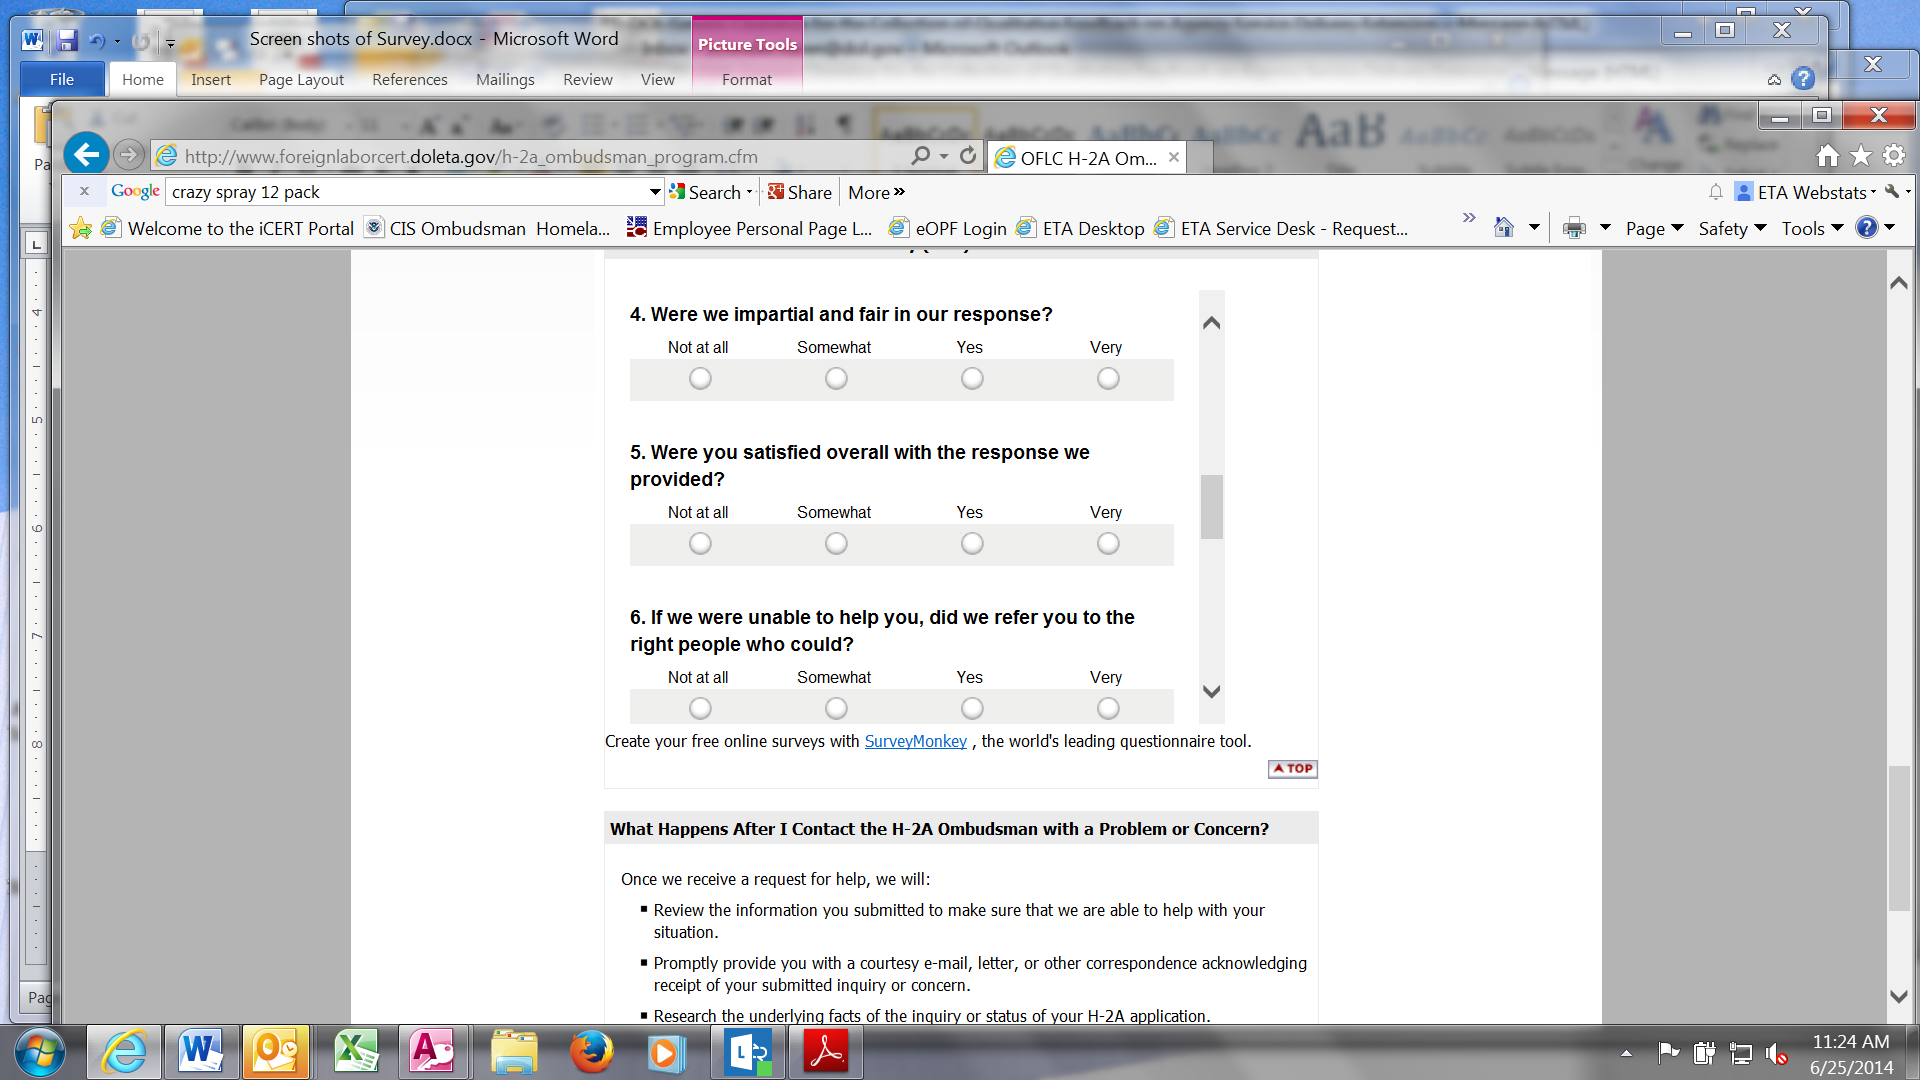Expand the Tools menu dropdown
This screenshot has height=1080, width=1920.
click(x=1811, y=228)
